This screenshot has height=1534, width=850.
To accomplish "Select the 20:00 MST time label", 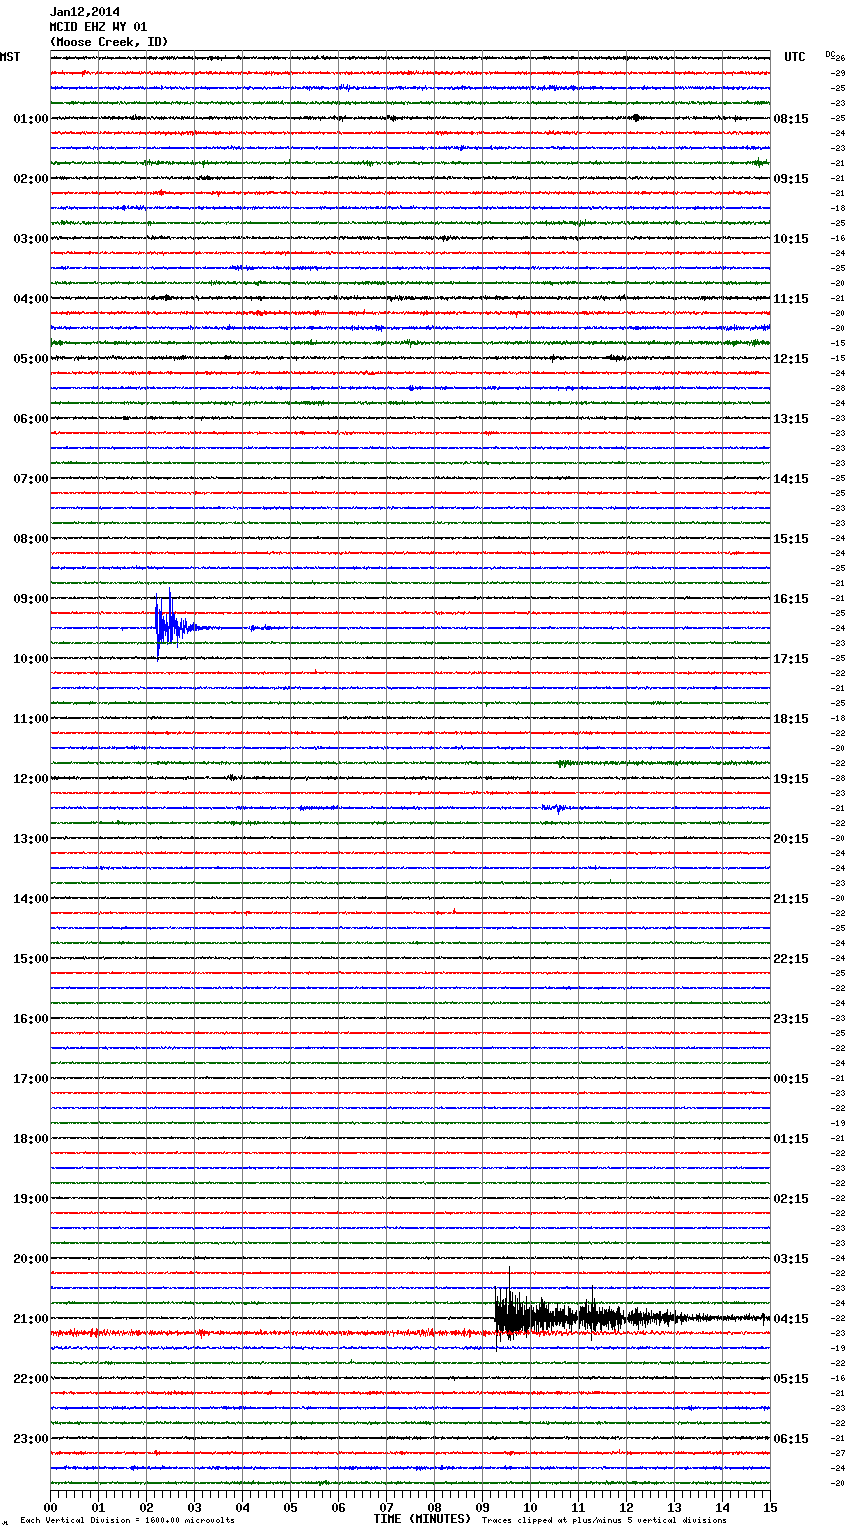I will click(30, 1259).
